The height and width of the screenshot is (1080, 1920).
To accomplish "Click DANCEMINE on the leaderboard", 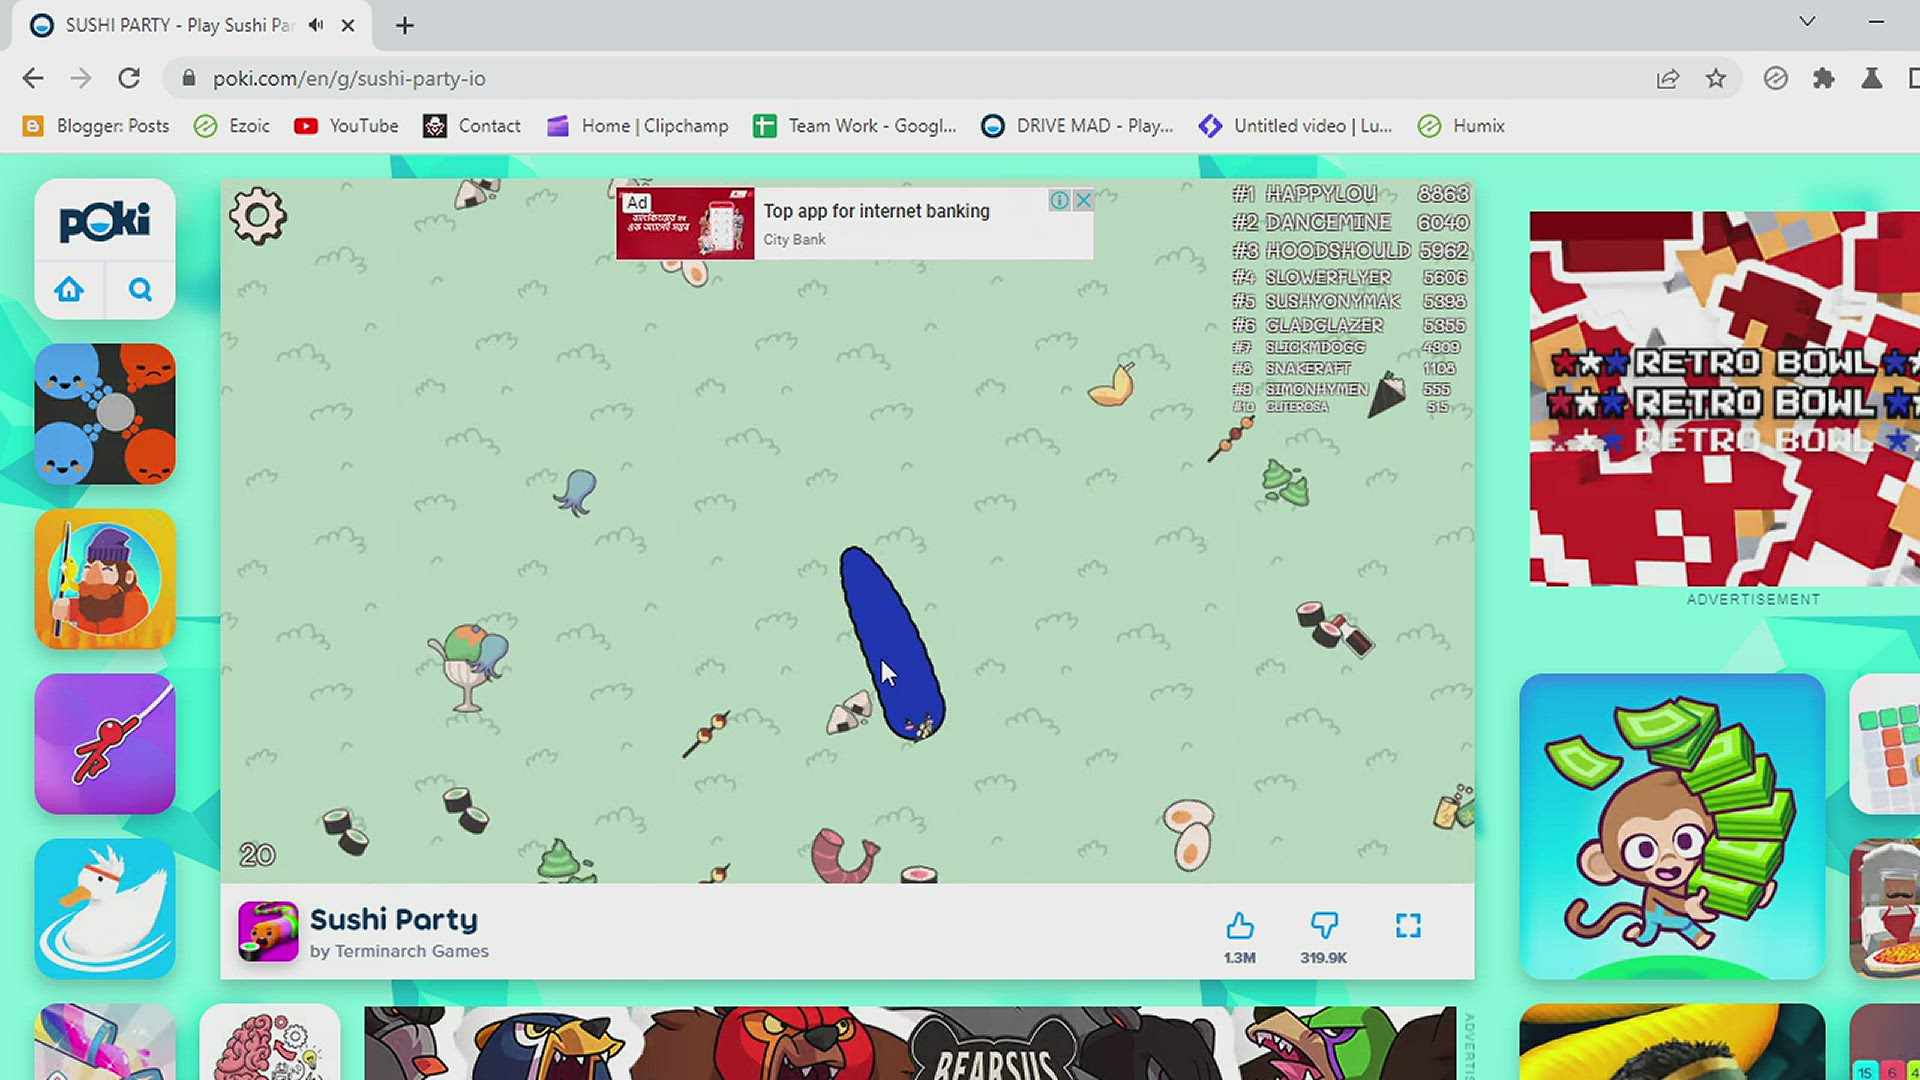I will point(1328,222).
